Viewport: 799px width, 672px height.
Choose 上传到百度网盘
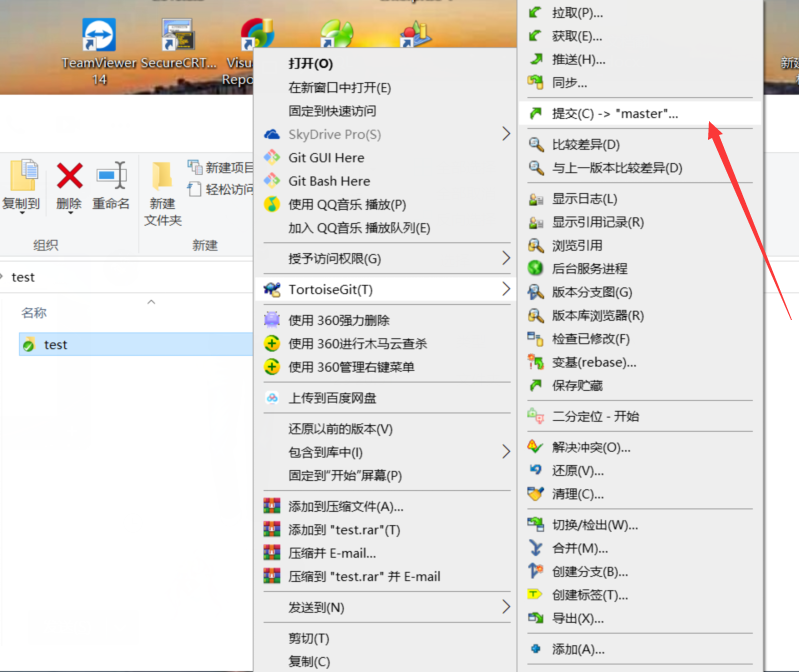click(332, 398)
